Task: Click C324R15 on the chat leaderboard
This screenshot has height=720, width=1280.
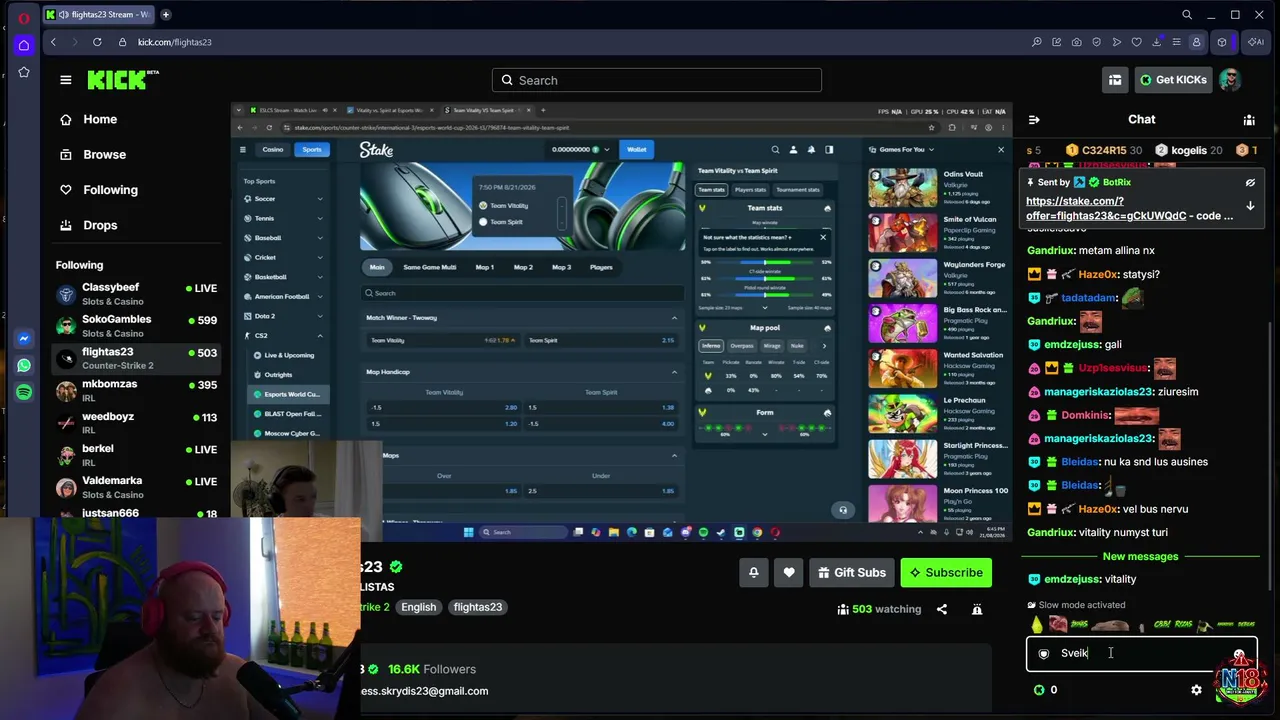Action: (1104, 150)
